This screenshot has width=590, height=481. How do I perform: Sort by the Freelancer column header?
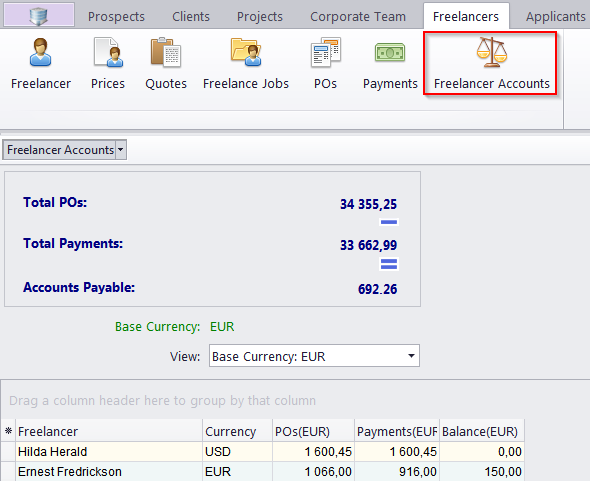point(109,431)
